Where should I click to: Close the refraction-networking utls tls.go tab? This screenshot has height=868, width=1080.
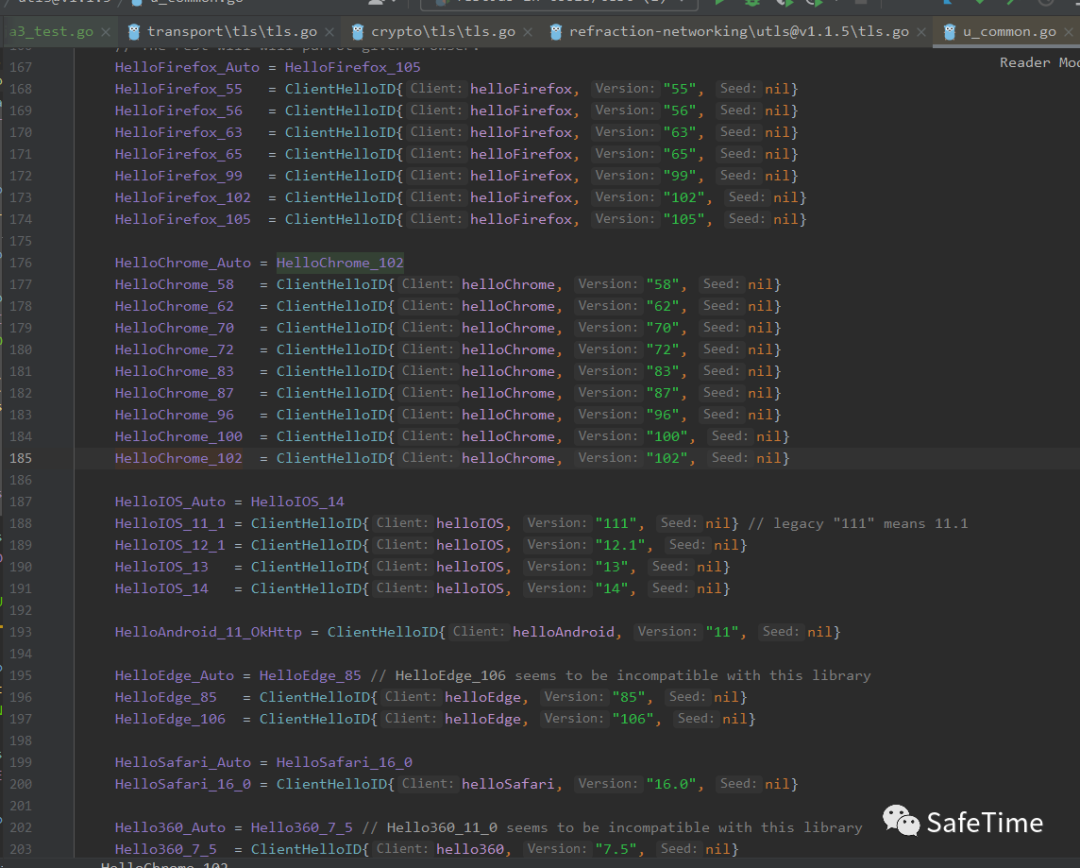pyautogui.click(x=921, y=31)
